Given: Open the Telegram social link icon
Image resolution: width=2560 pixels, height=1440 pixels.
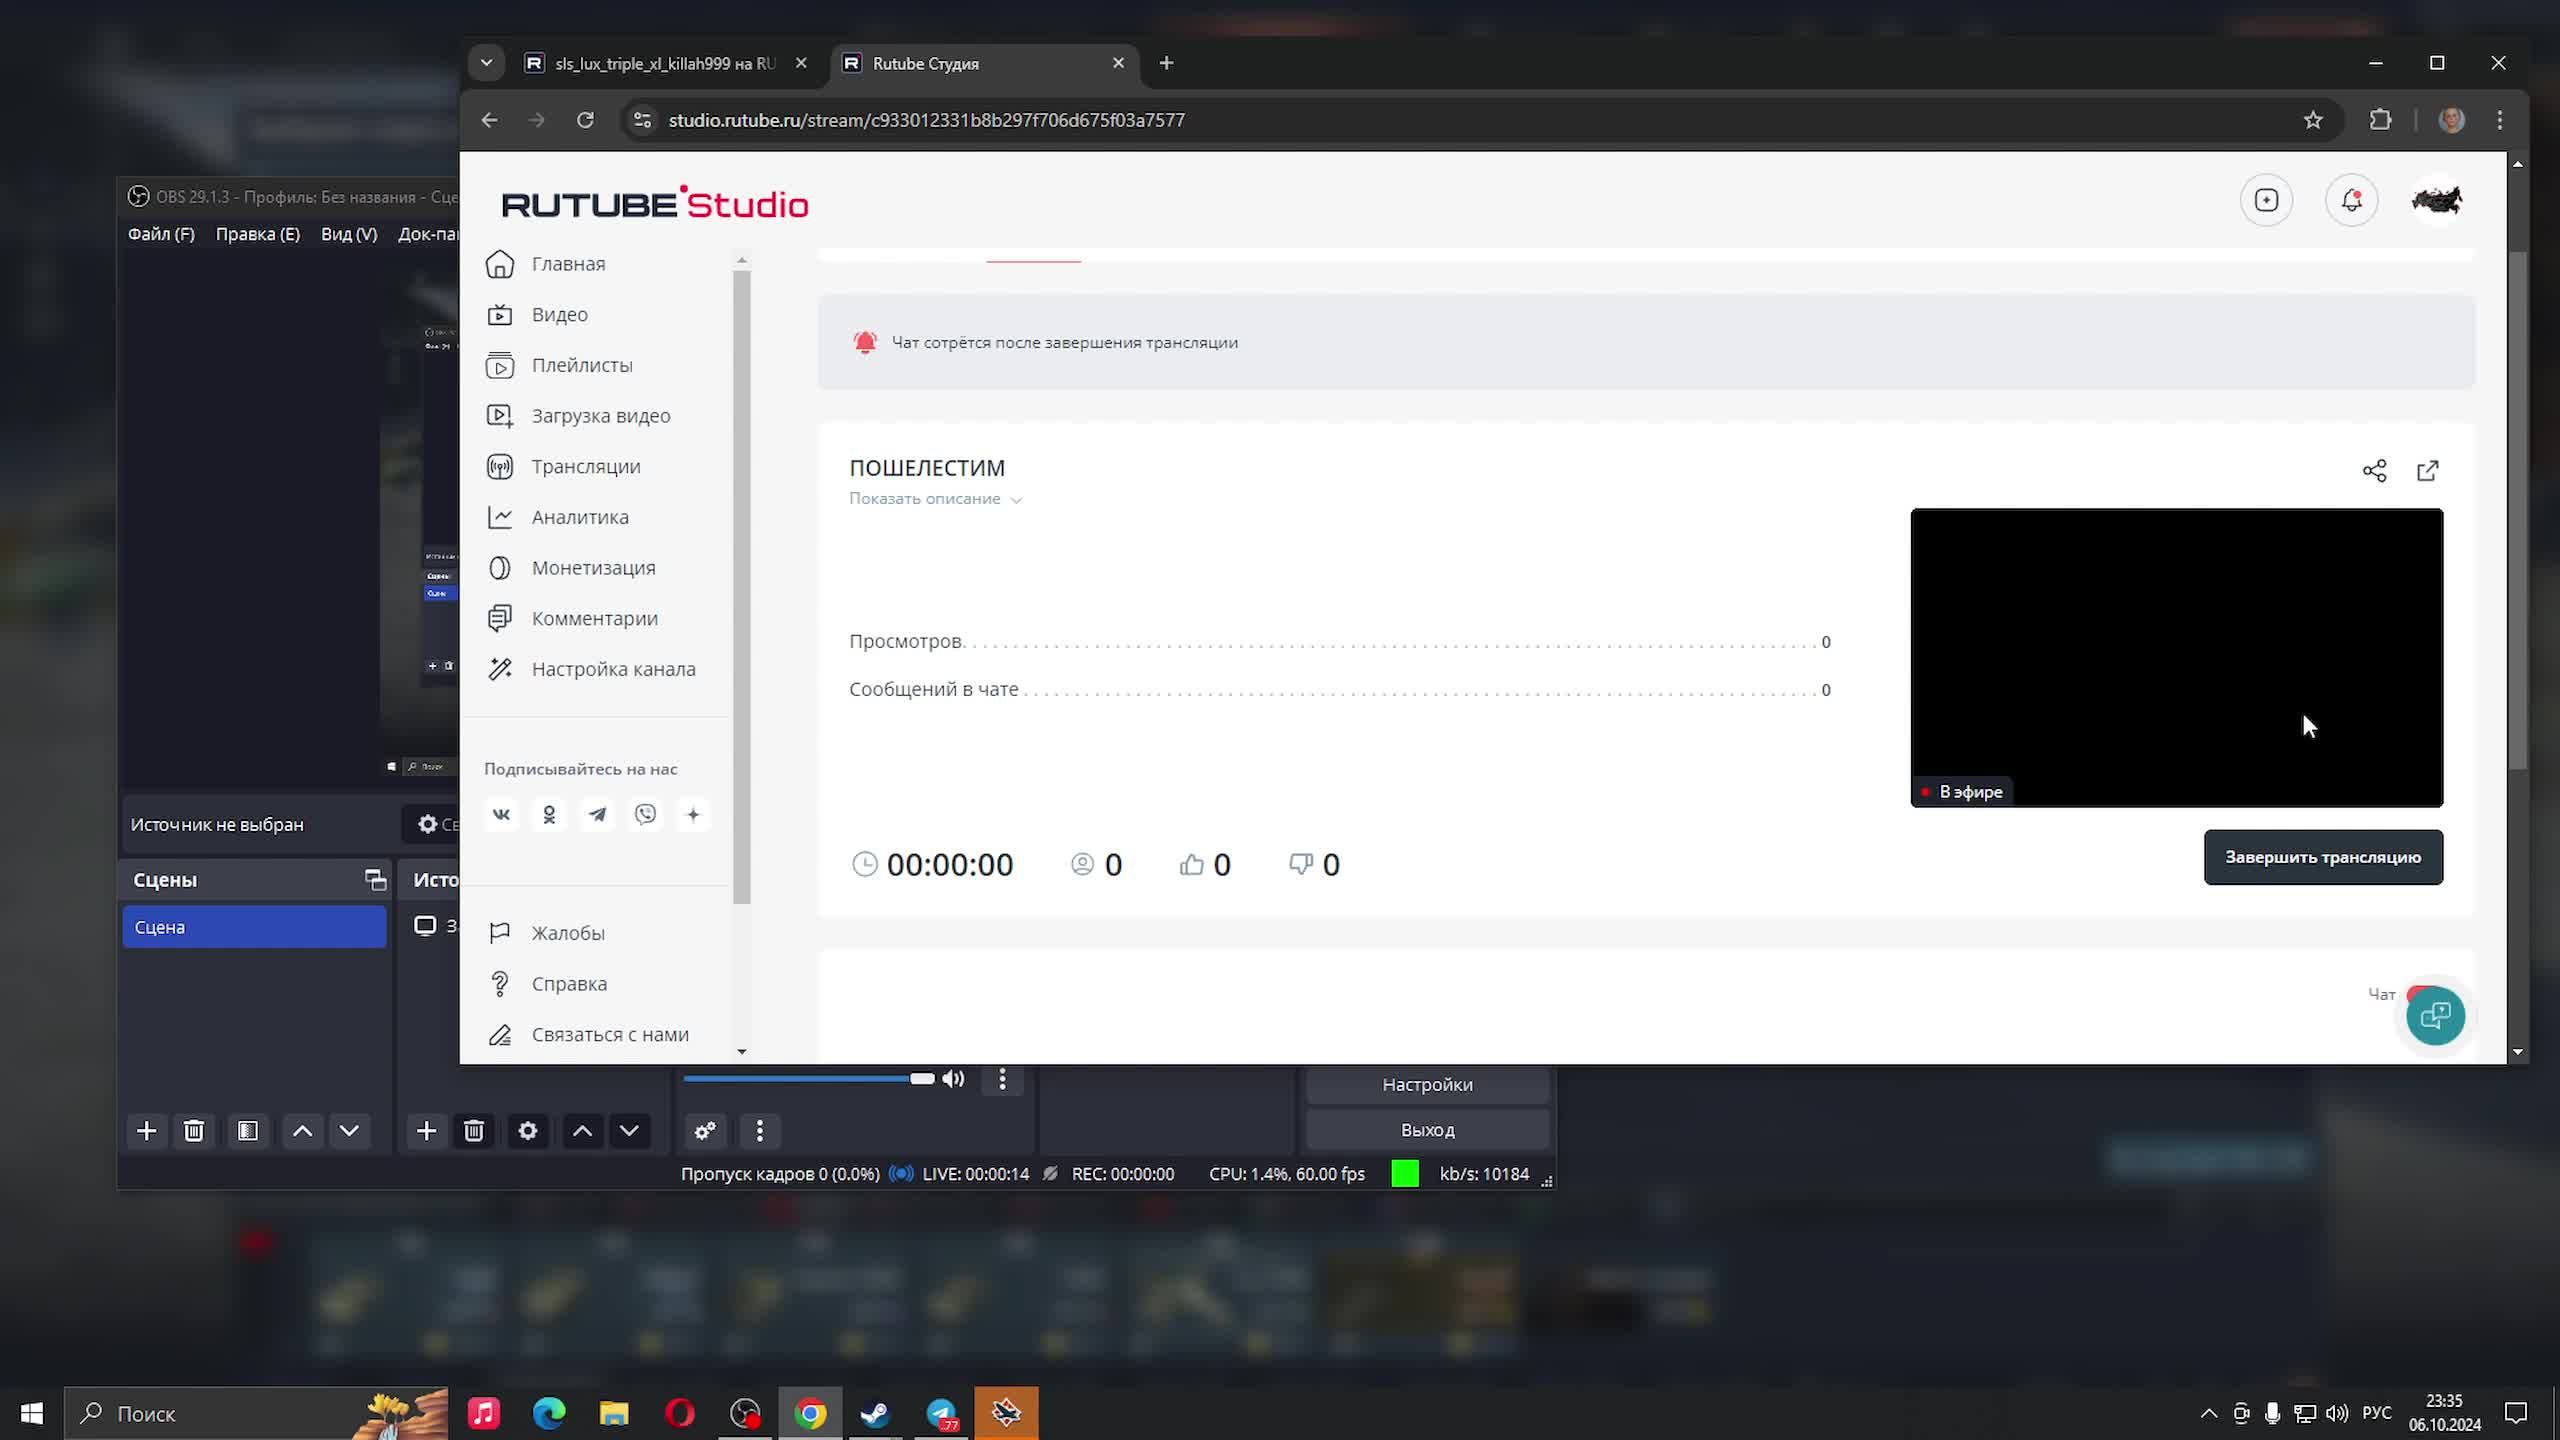Looking at the screenshot, I should pos(597,815).
